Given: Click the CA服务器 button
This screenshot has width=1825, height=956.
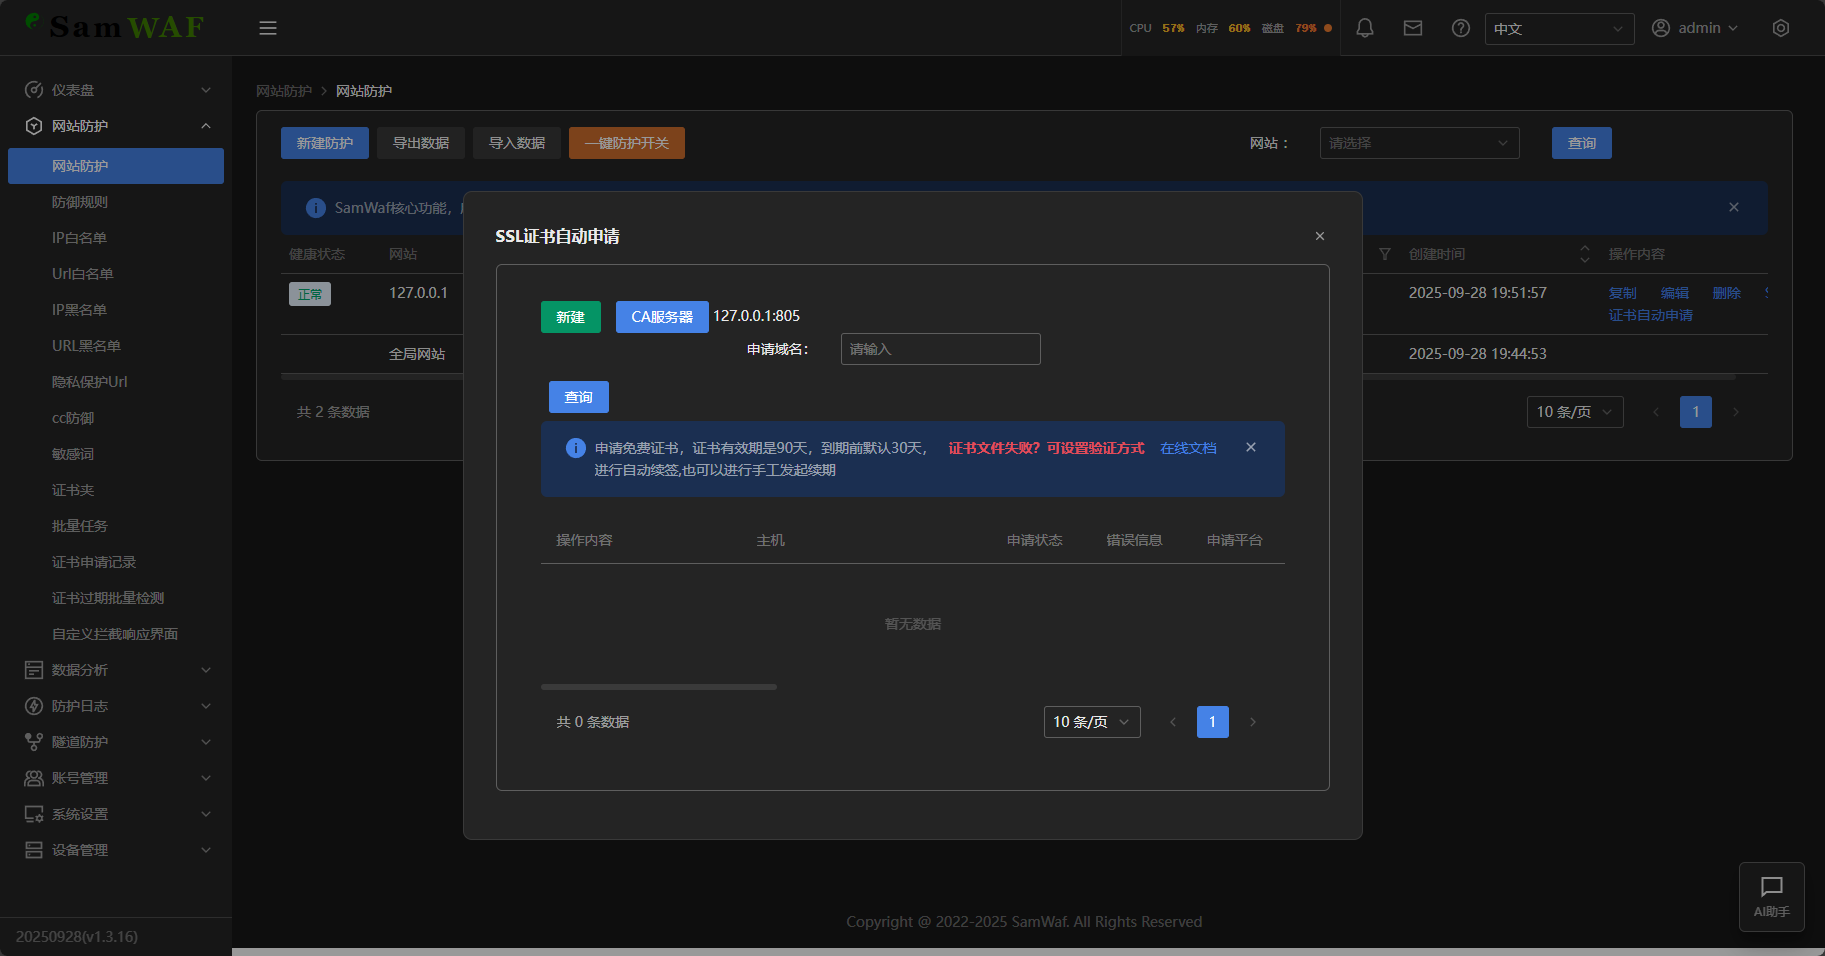Looking at the screenshot, I should coord(661,317).
